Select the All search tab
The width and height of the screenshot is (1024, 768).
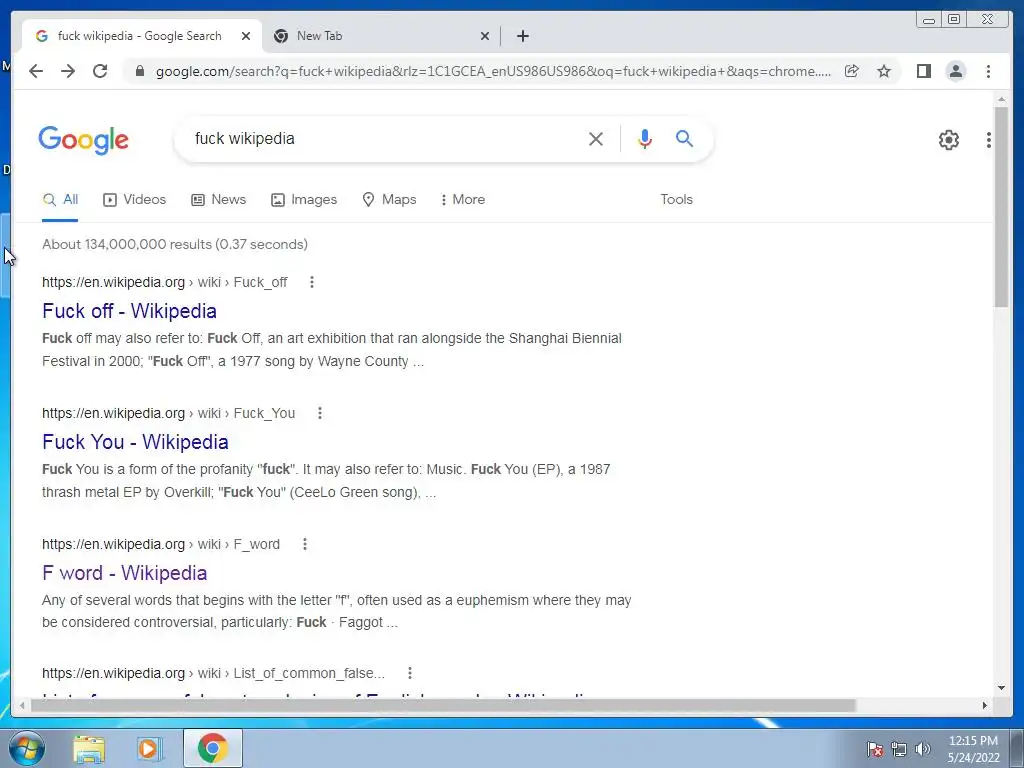[60, 200]
